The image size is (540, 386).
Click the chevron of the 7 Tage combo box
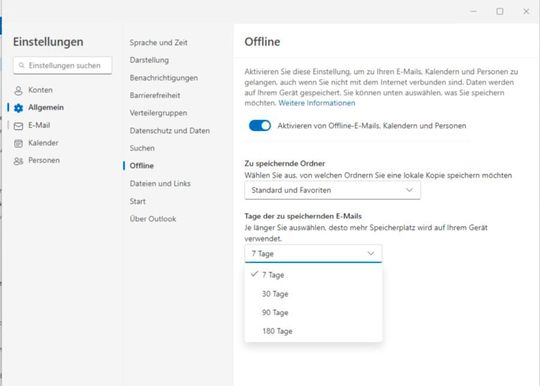(371, 253)
